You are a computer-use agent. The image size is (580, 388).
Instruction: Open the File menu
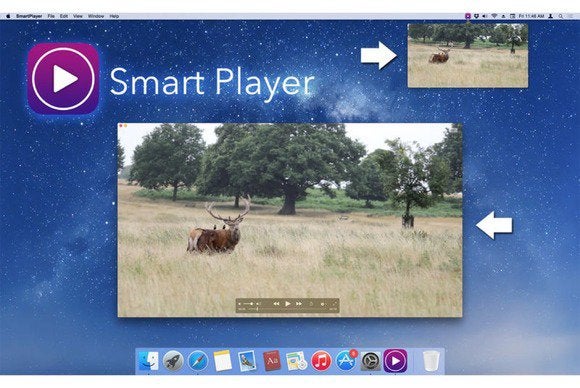coord(51,16)
